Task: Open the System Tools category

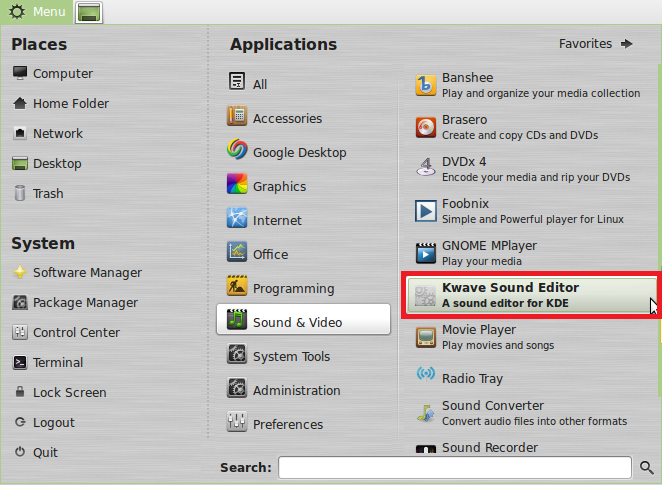Action: pyautogui.click(x=303, y=356)
